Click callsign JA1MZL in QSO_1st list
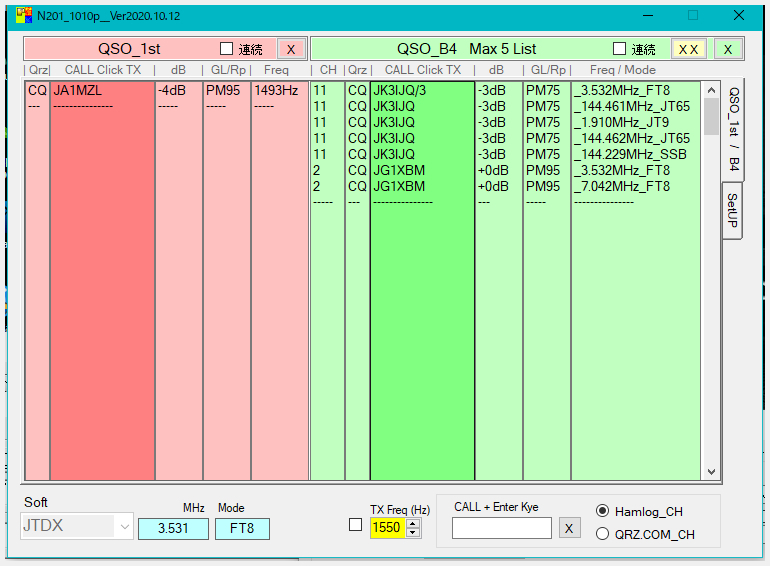This screenshot has width=770, height=566. click(77, 90)
